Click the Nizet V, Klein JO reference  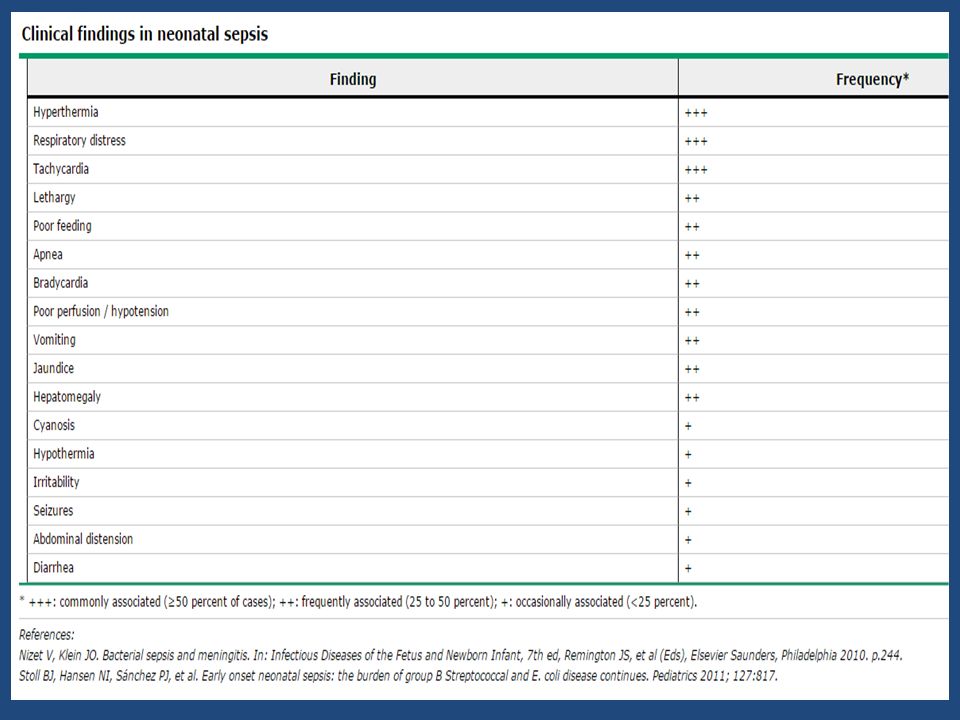[460, 655]
